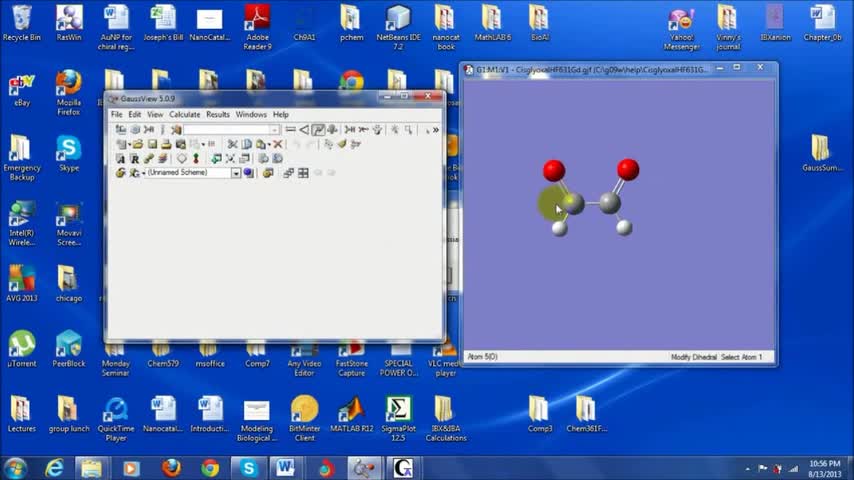This screenshot has height=480, width=854.
Task: Click the Center molecule icon
Action: tap(230, 159)
